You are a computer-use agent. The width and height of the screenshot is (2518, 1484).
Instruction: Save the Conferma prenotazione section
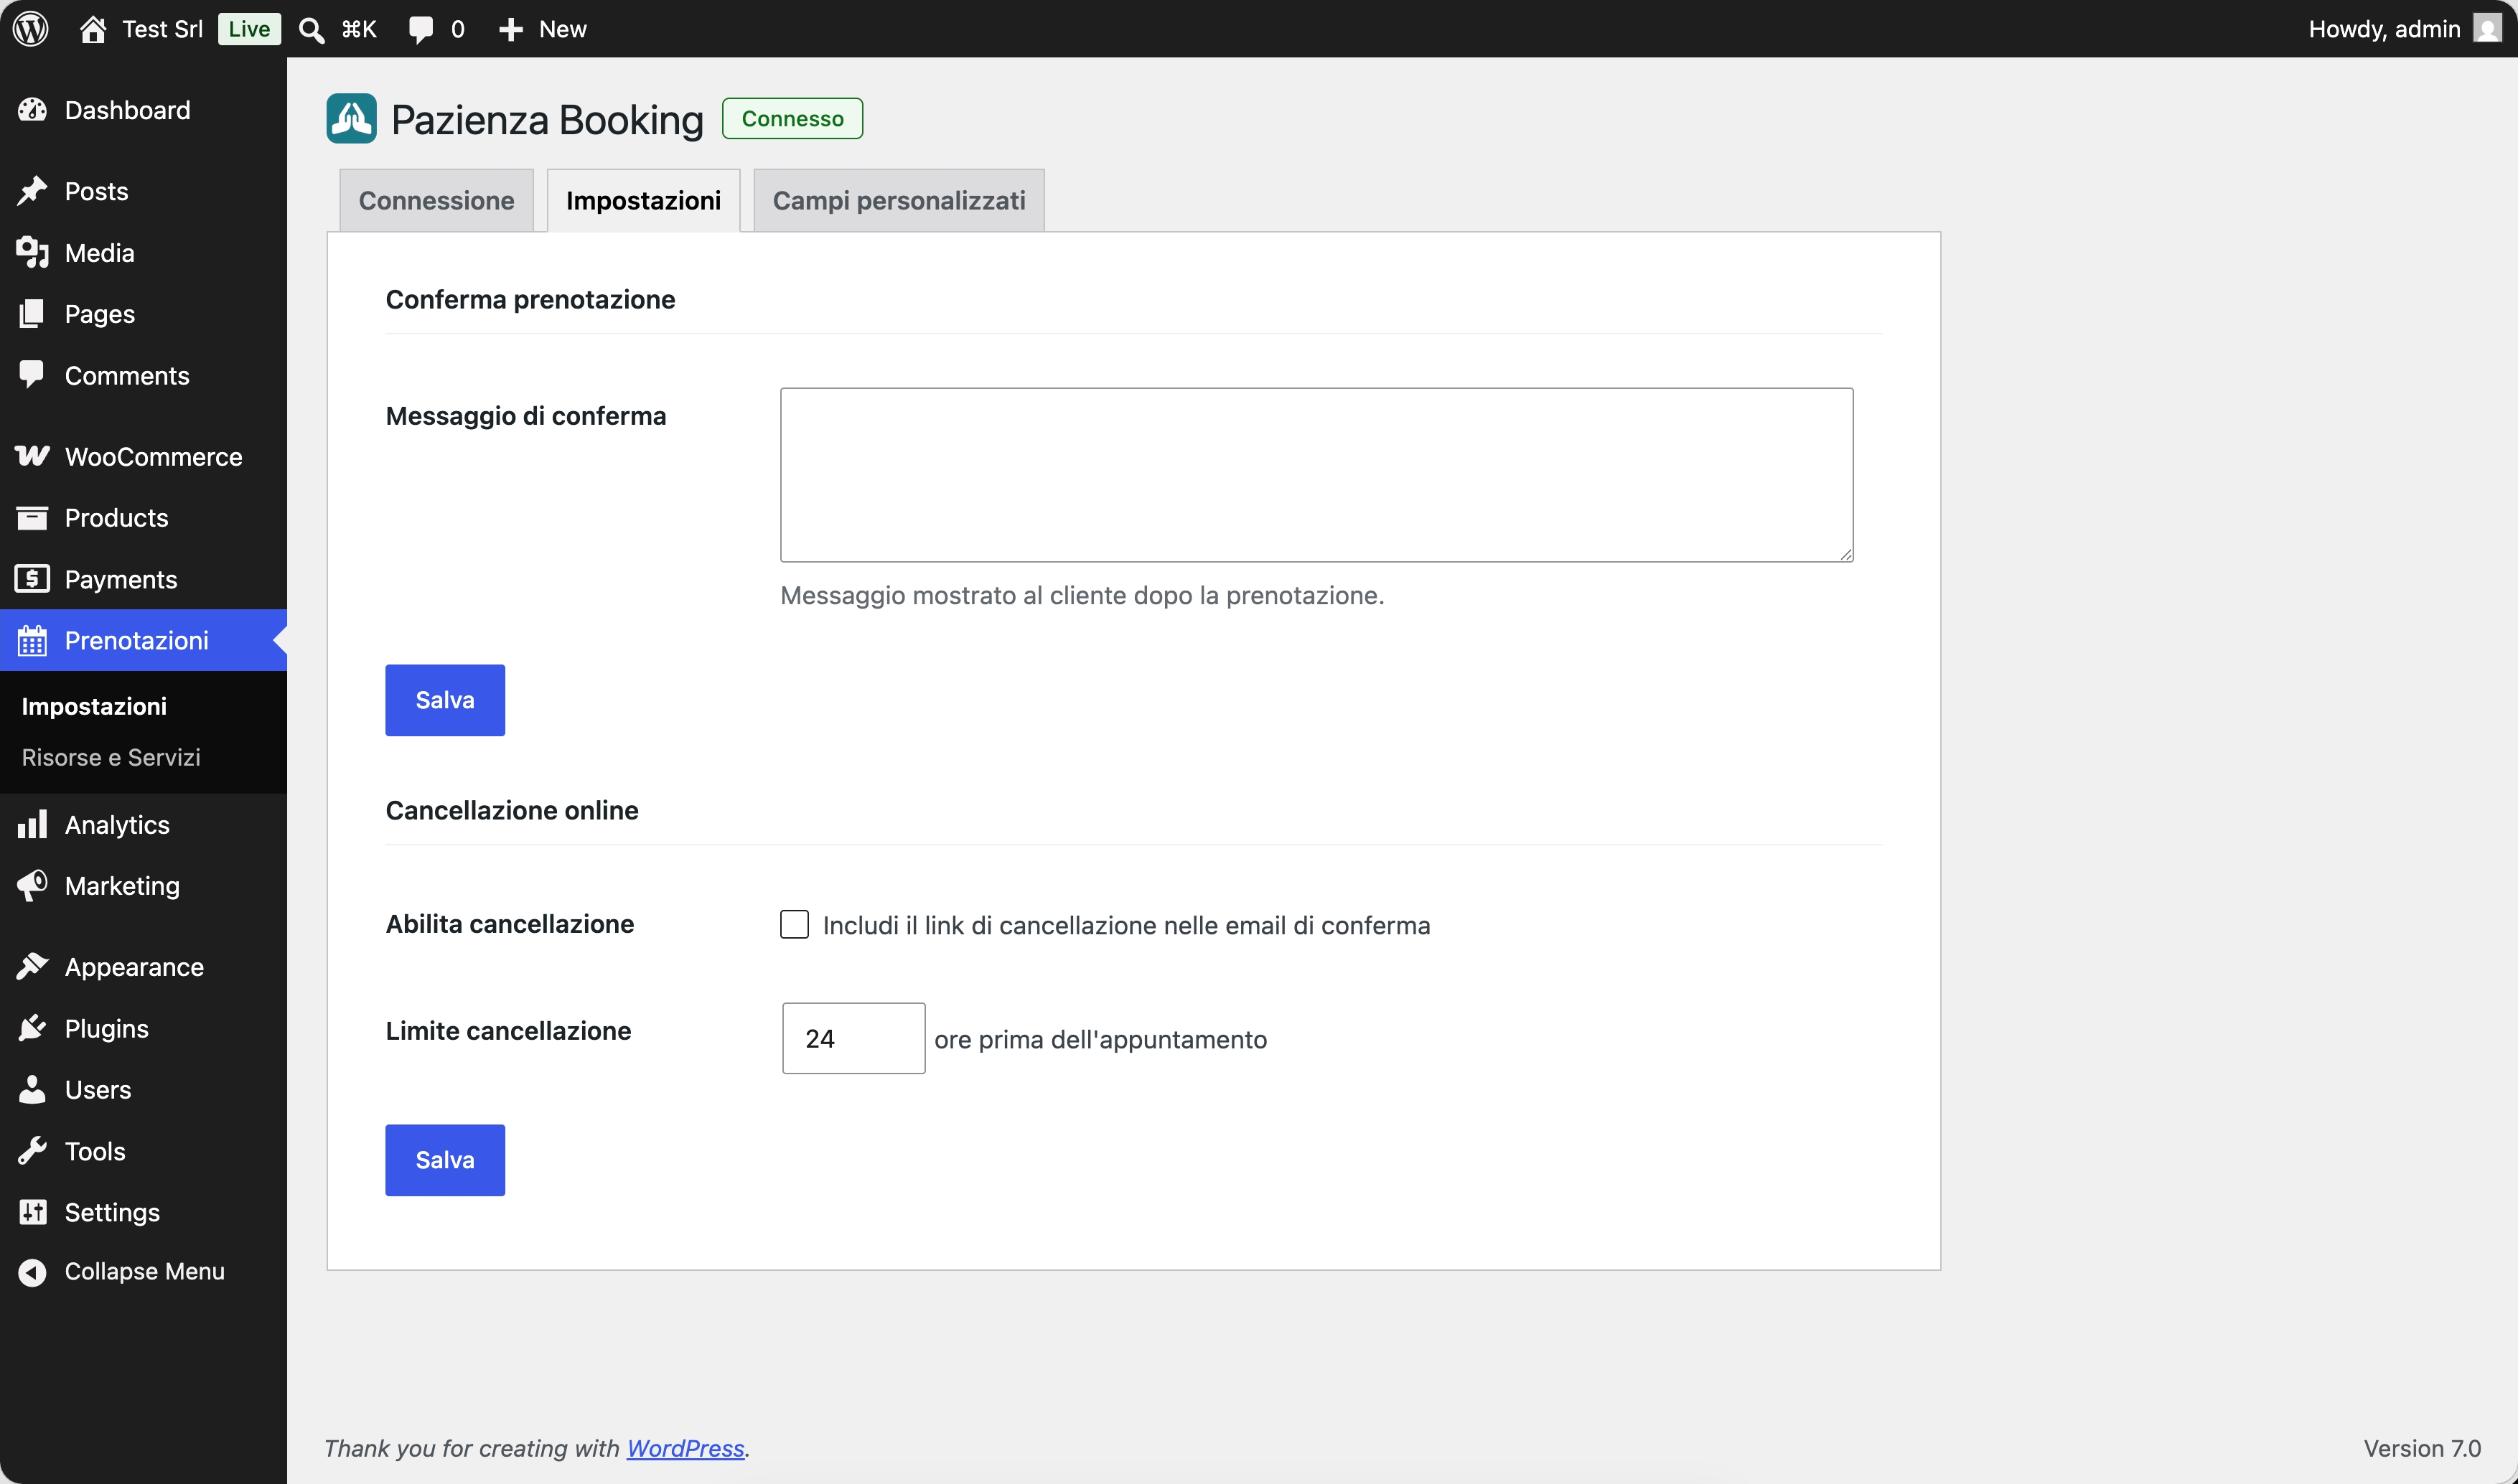445,700
